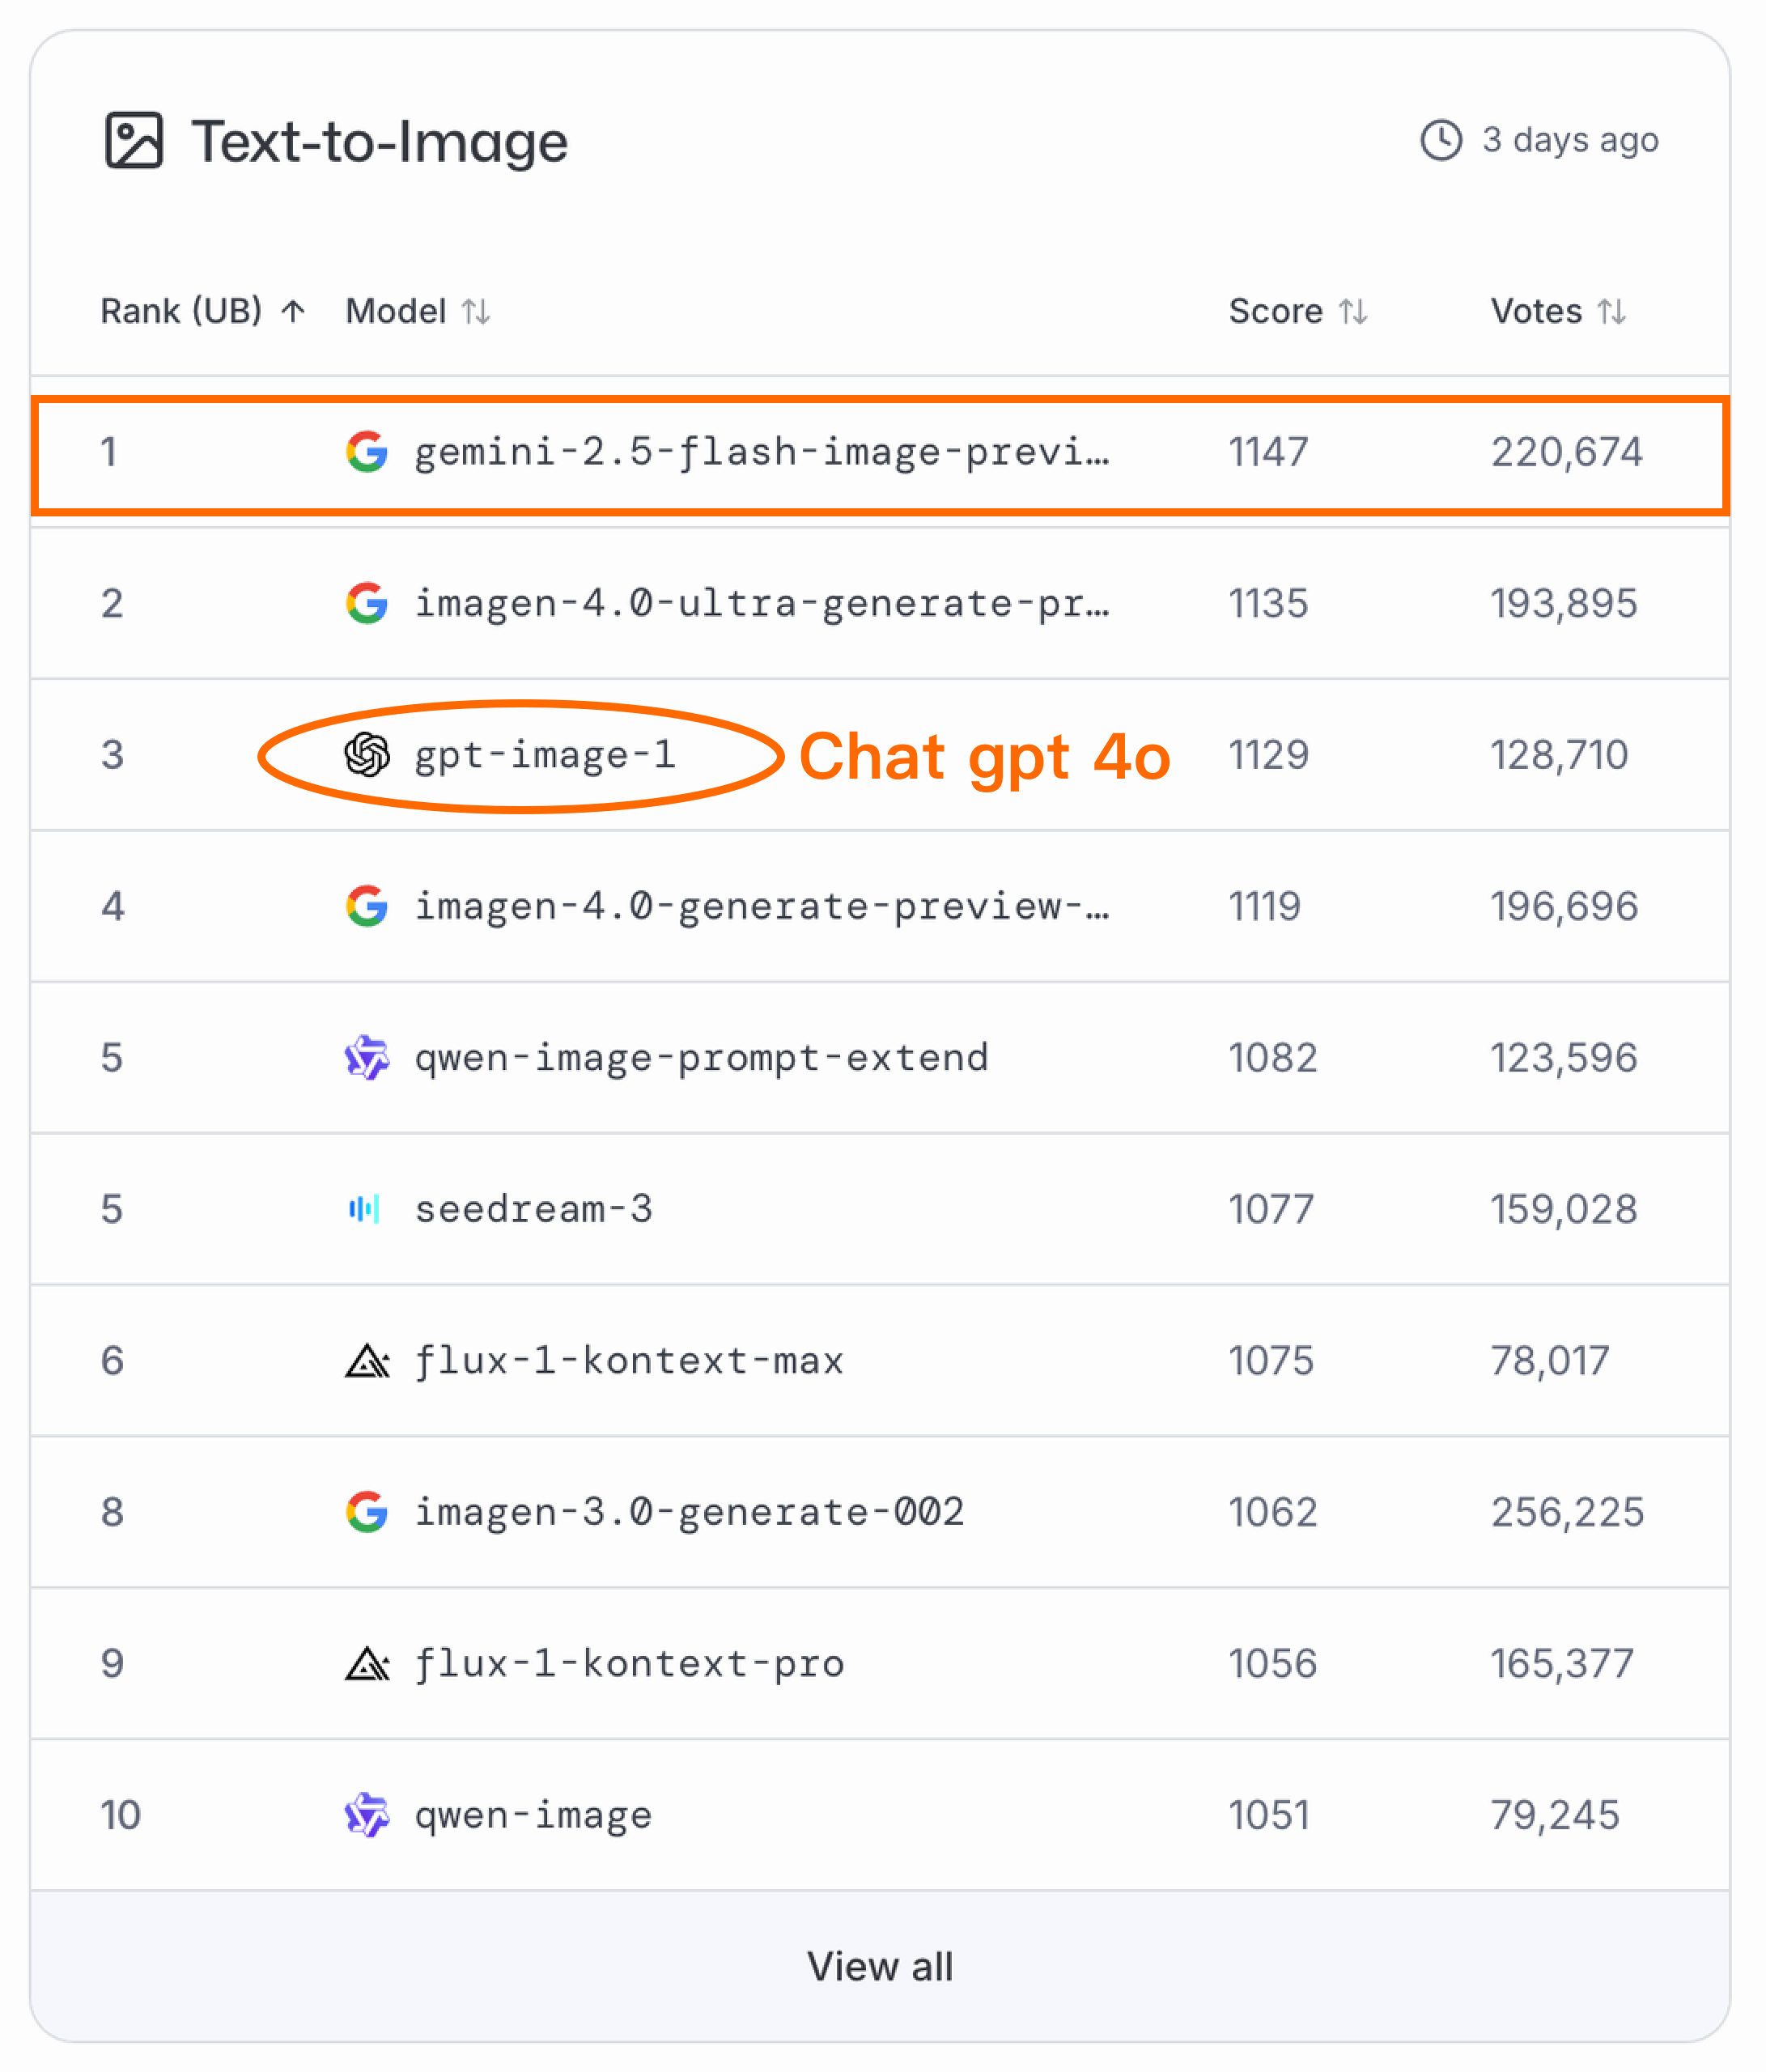Click the Google logo beside imagen-4.0-ultra-generate
This screenshot has height=2072, width=1766.
click(x=367, y=604)
